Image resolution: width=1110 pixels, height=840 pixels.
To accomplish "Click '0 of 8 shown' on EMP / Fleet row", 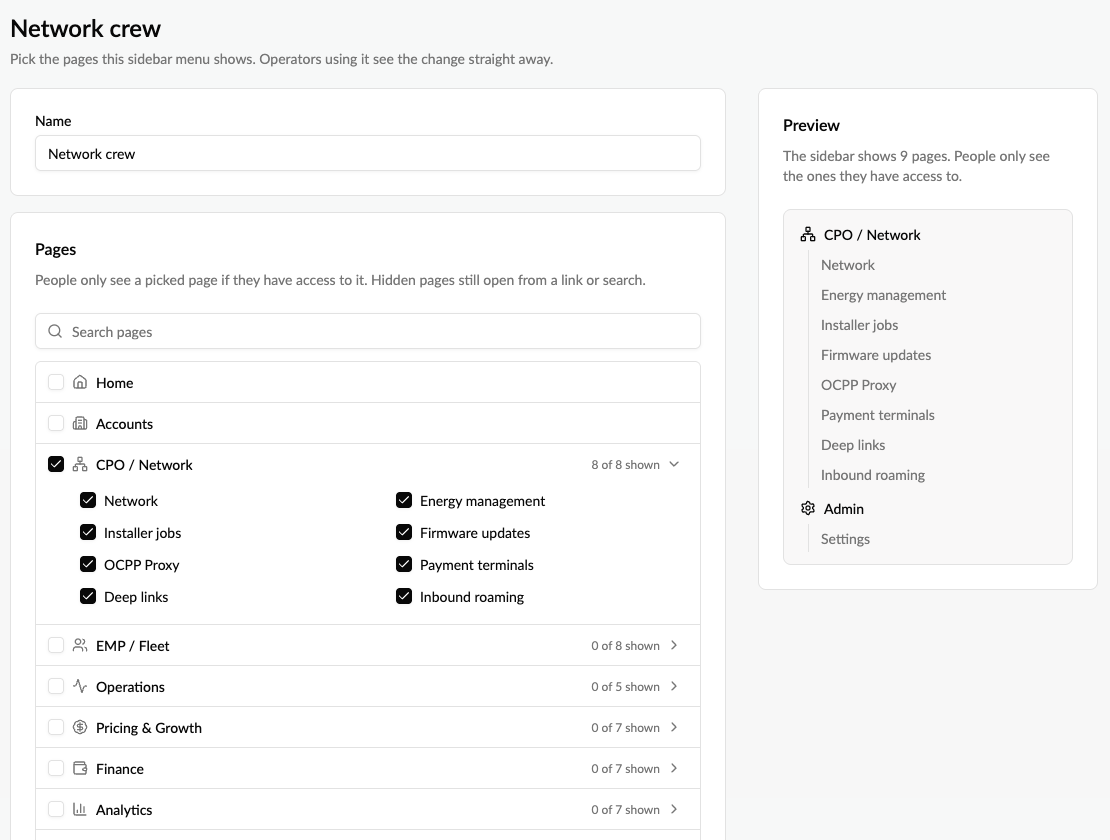I will pyautogui.click(x=625, y=646).
